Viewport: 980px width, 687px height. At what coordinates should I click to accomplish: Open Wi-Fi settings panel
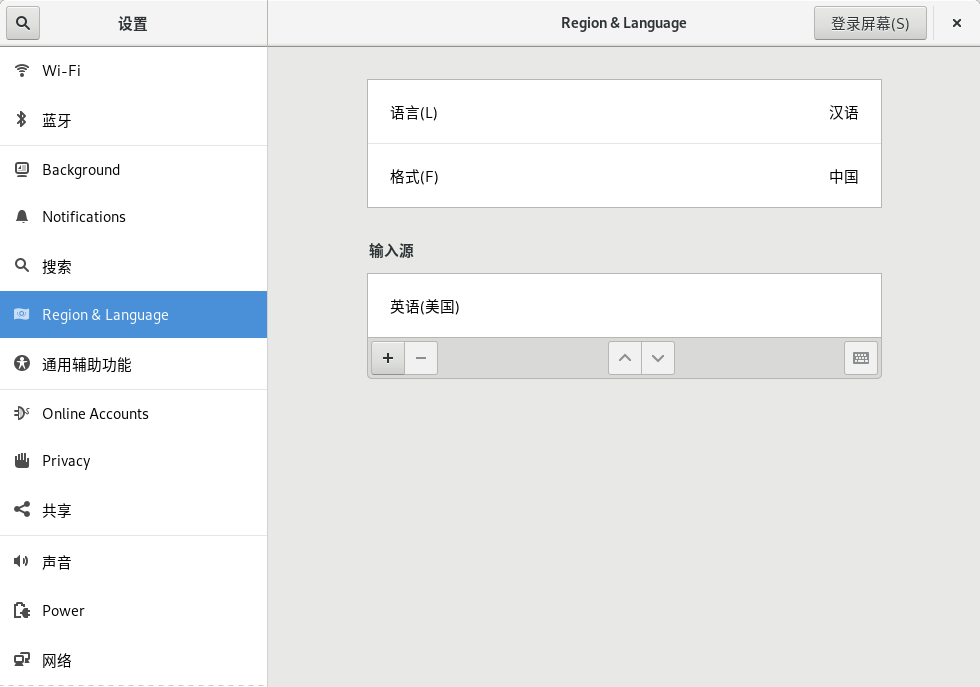[x=133, y=71]
